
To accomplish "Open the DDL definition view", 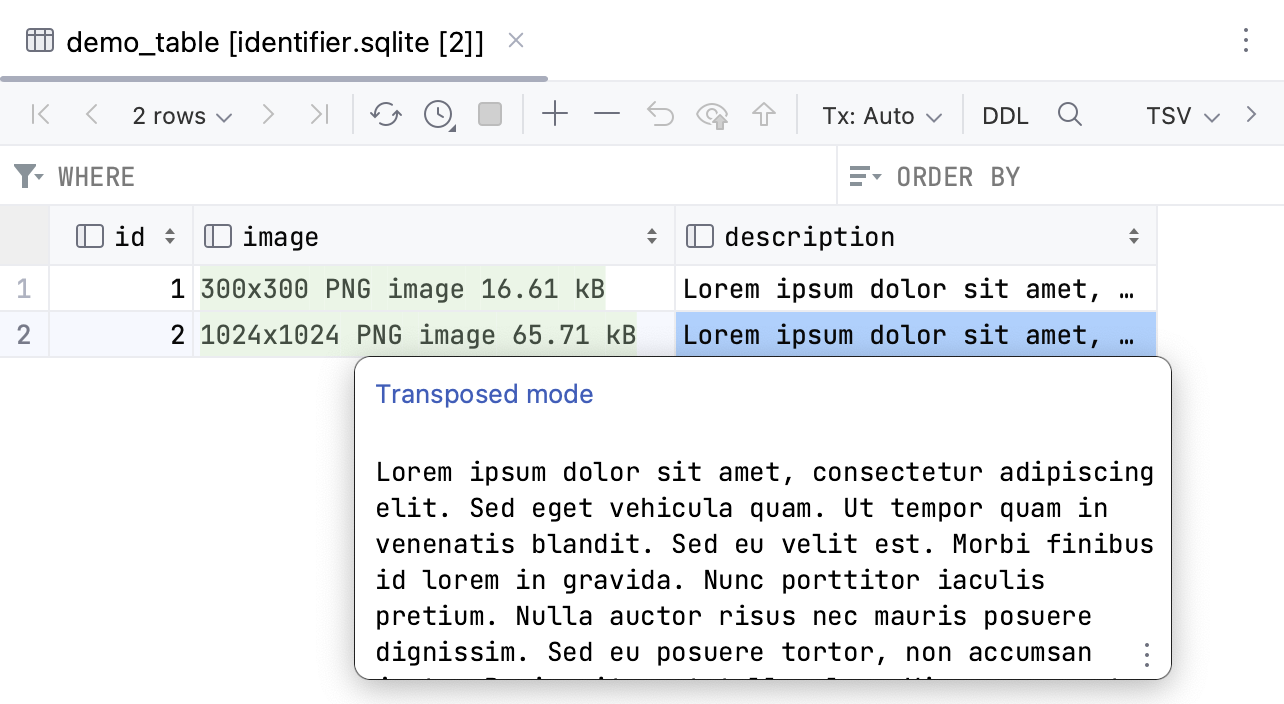I will [1004, 115].
